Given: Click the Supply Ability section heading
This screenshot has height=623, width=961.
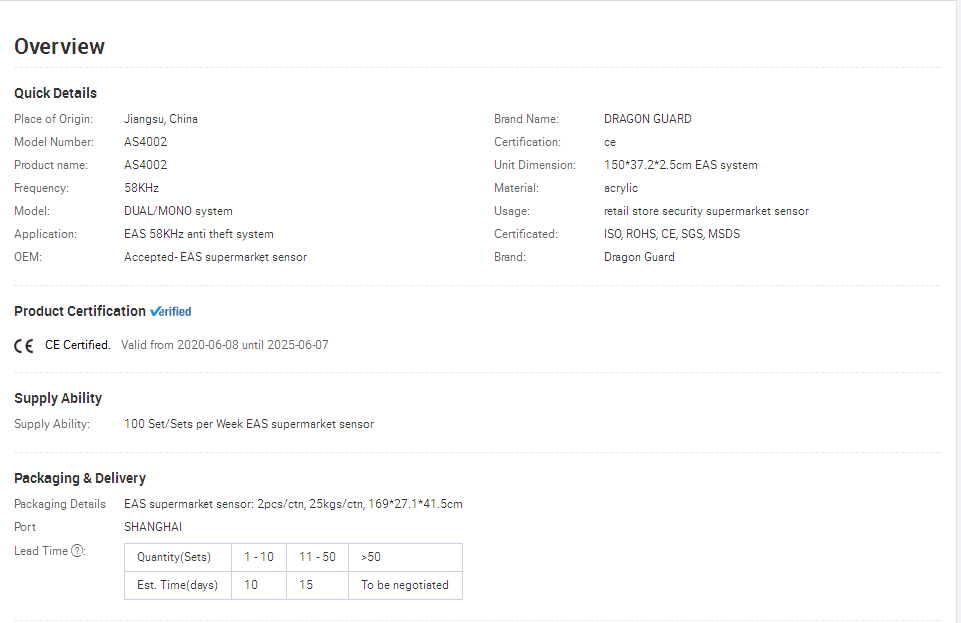Looking at the screenshot, I should coord(58,398).
